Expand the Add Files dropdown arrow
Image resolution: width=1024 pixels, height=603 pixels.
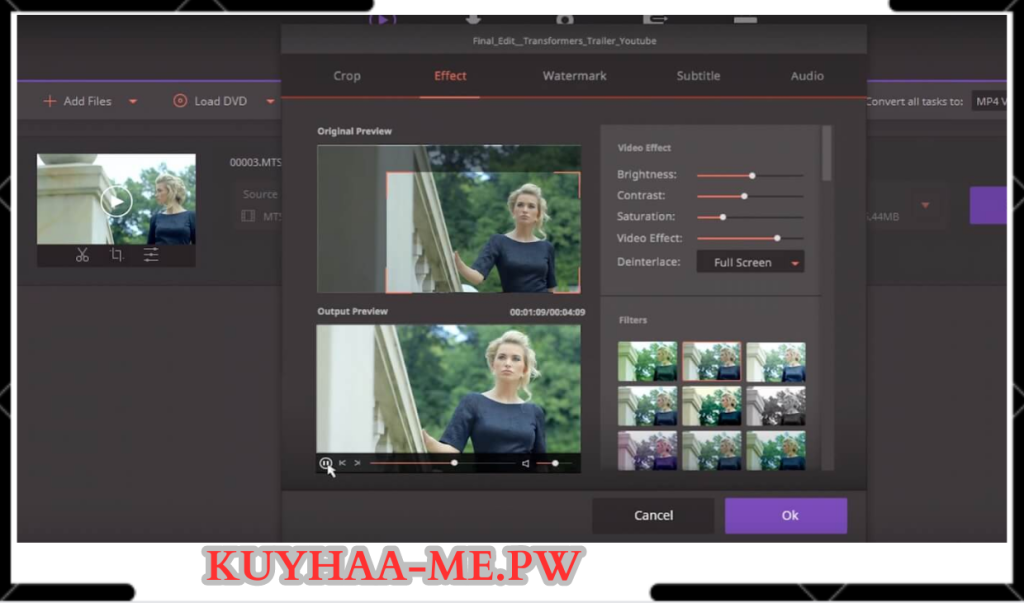[x=133, y=102]
